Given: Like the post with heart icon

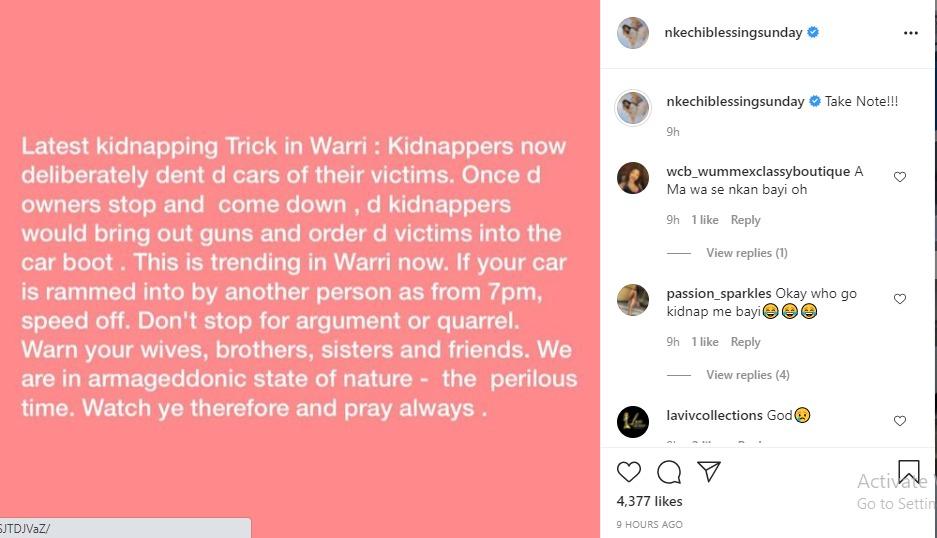Looking at the screenshot, I should [629, 472].
